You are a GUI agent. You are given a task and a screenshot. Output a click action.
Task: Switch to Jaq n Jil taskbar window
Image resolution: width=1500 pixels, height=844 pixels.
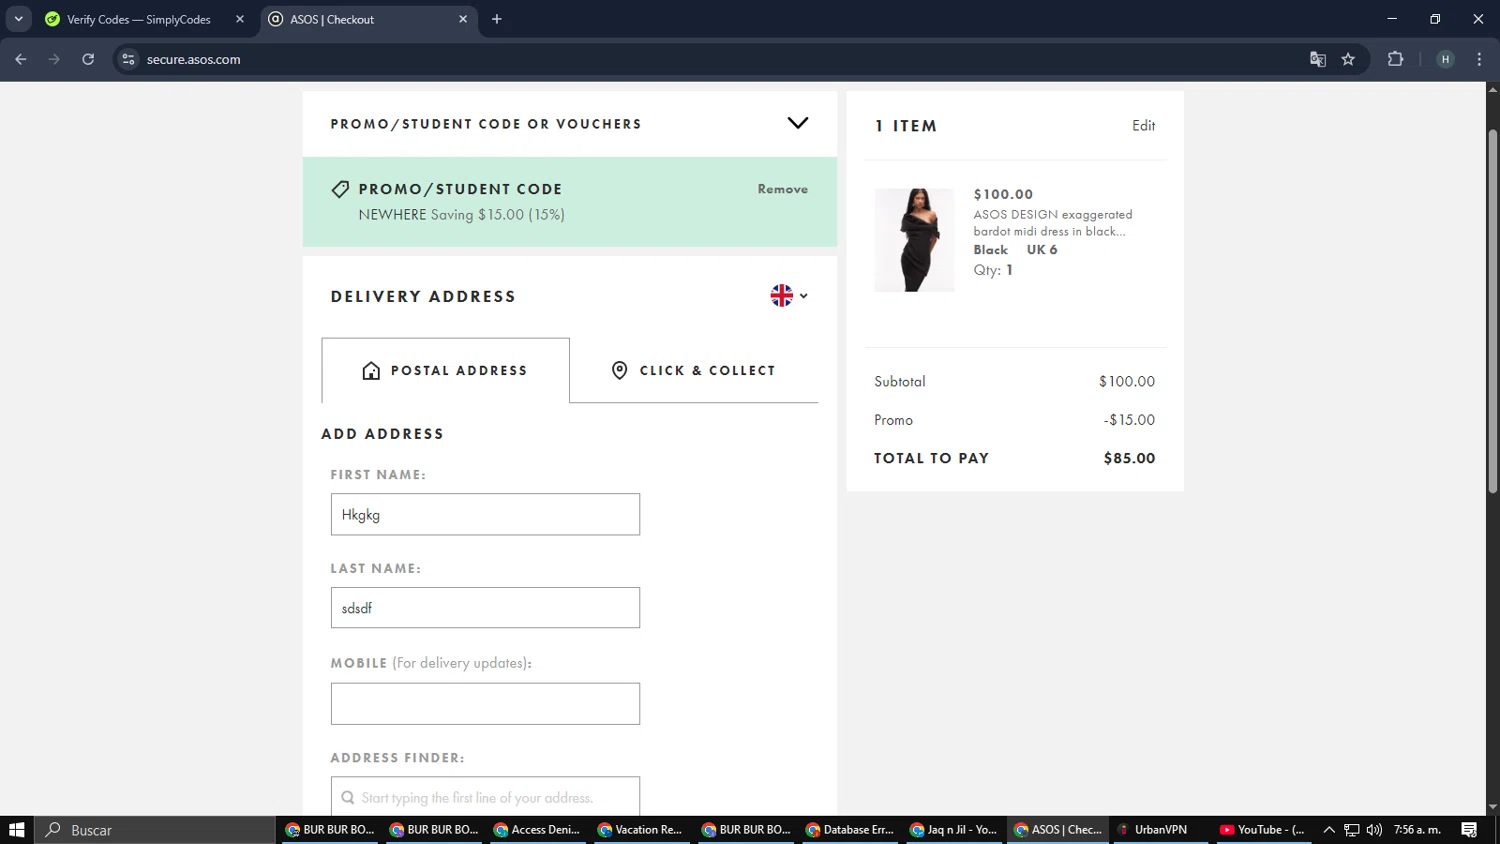(954, 830)
